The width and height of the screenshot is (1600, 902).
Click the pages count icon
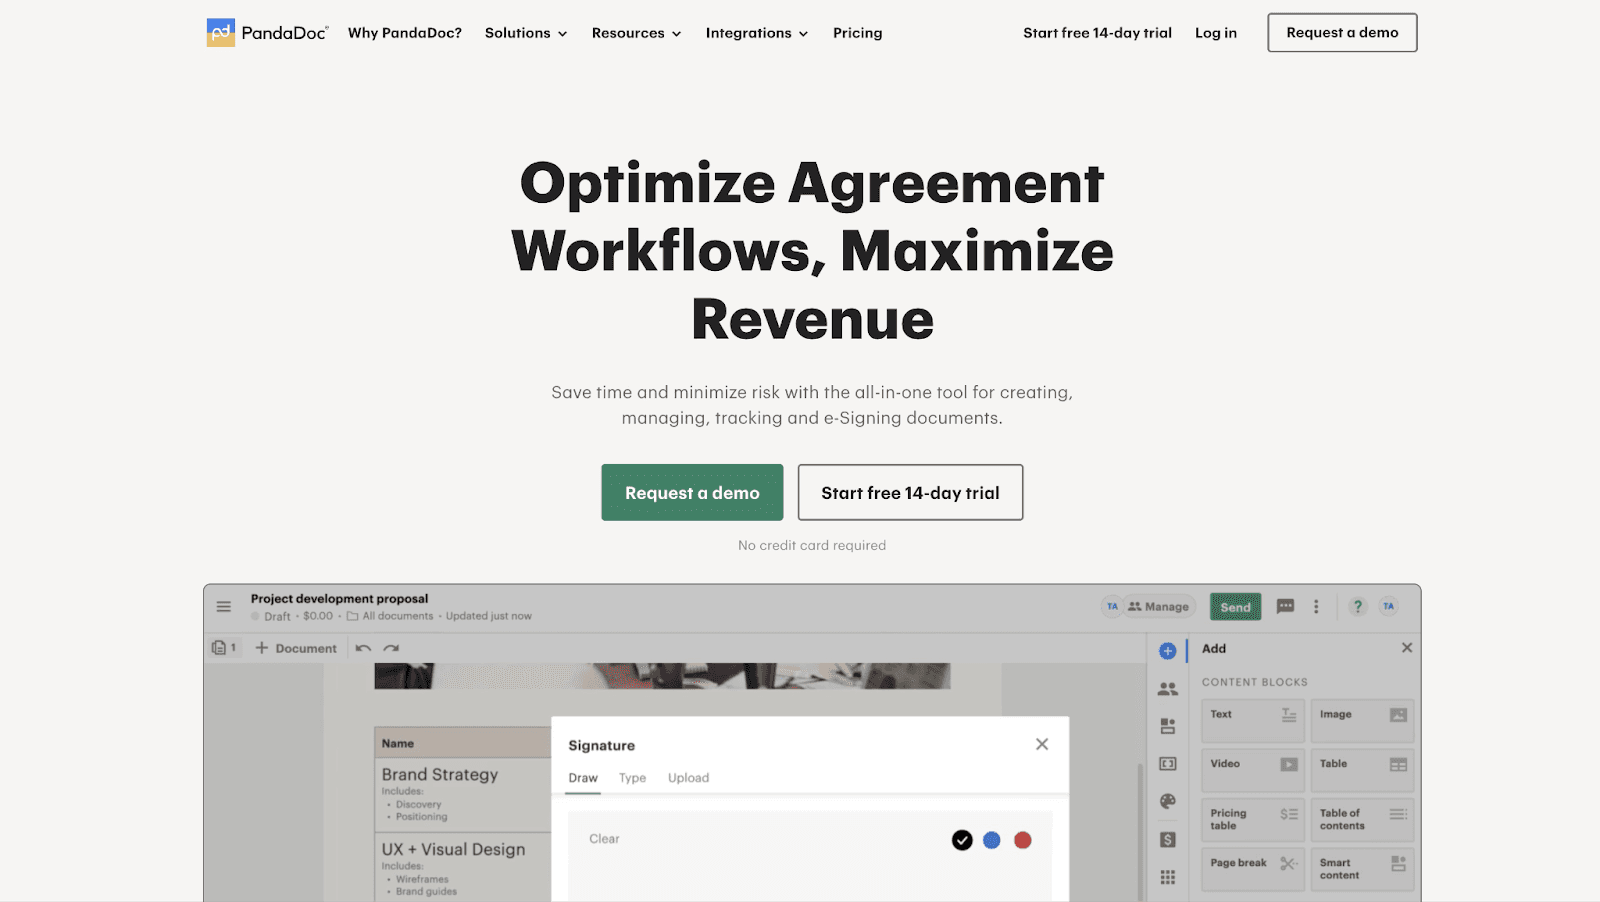tap(224, 648)
